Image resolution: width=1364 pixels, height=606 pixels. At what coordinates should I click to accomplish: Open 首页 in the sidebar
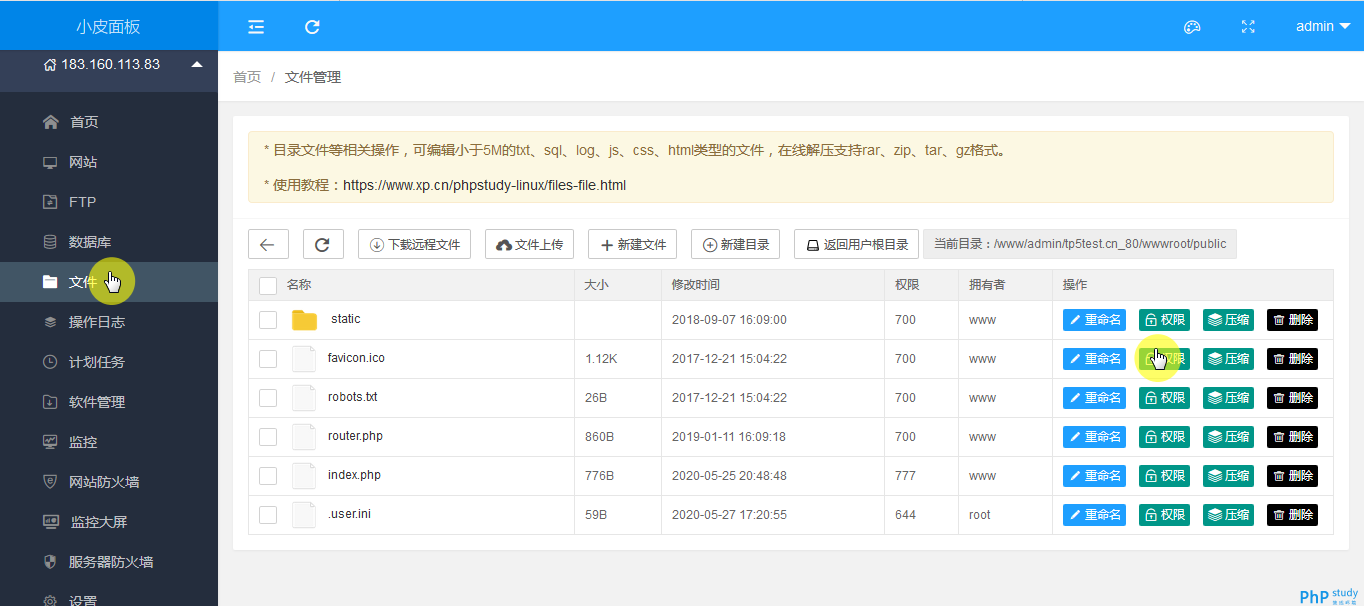(109, 122)
